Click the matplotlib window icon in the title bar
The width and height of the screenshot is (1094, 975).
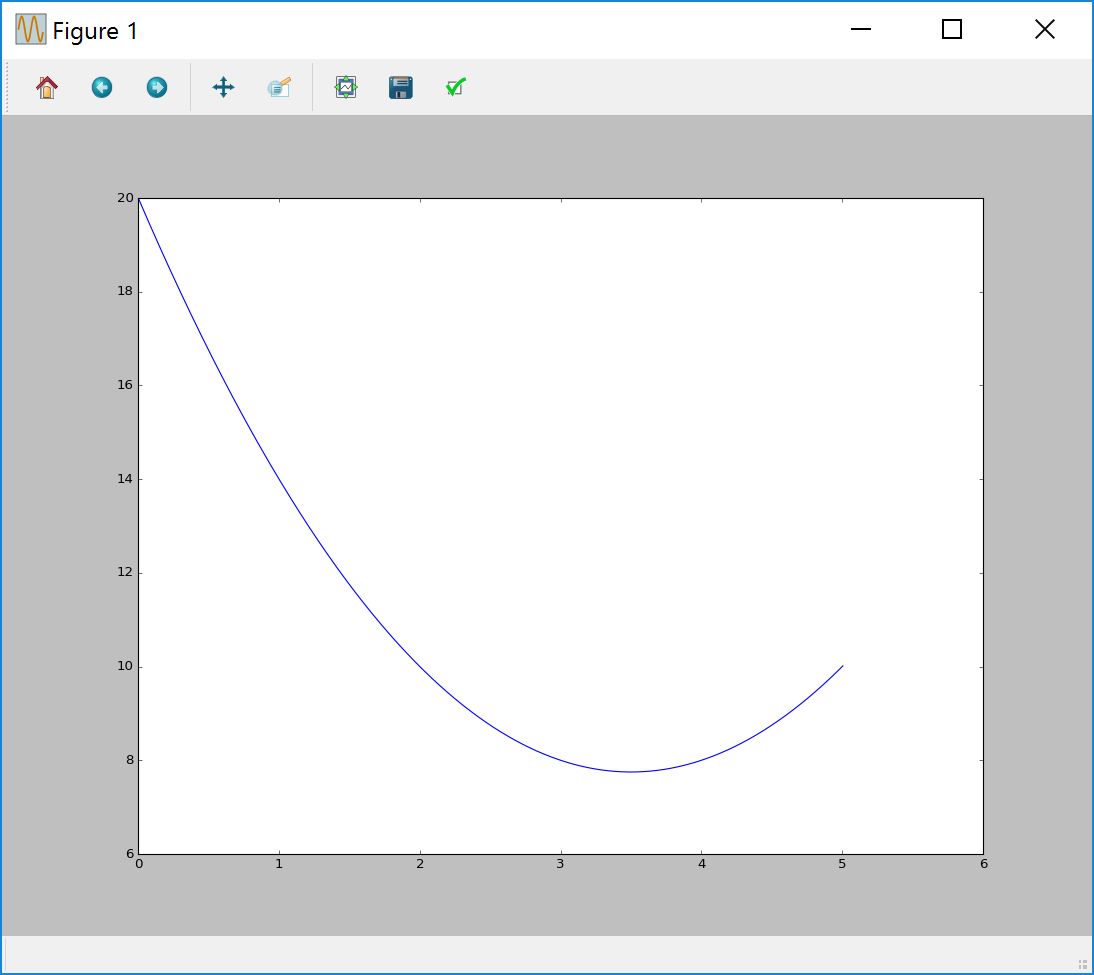(31, 29)
